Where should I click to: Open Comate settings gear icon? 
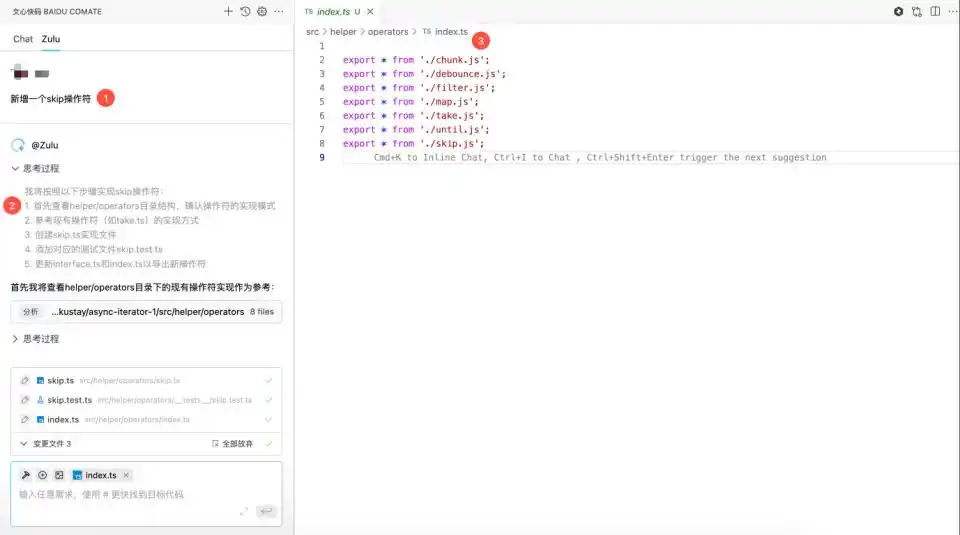[262, 12]
